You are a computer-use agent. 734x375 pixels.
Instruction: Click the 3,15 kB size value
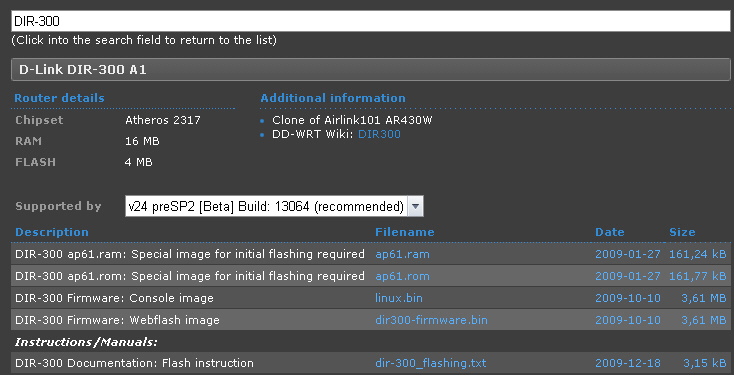704,363
